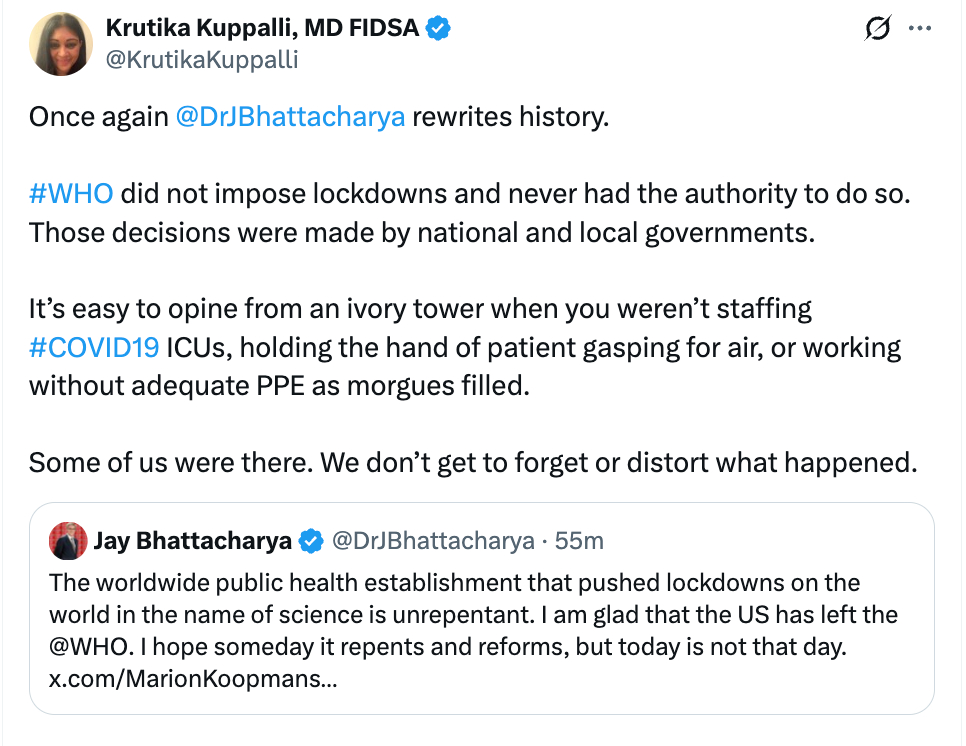Open the three-dot more options menu
The height and width of the screenshot is (746, 966).
coord(919,30)
